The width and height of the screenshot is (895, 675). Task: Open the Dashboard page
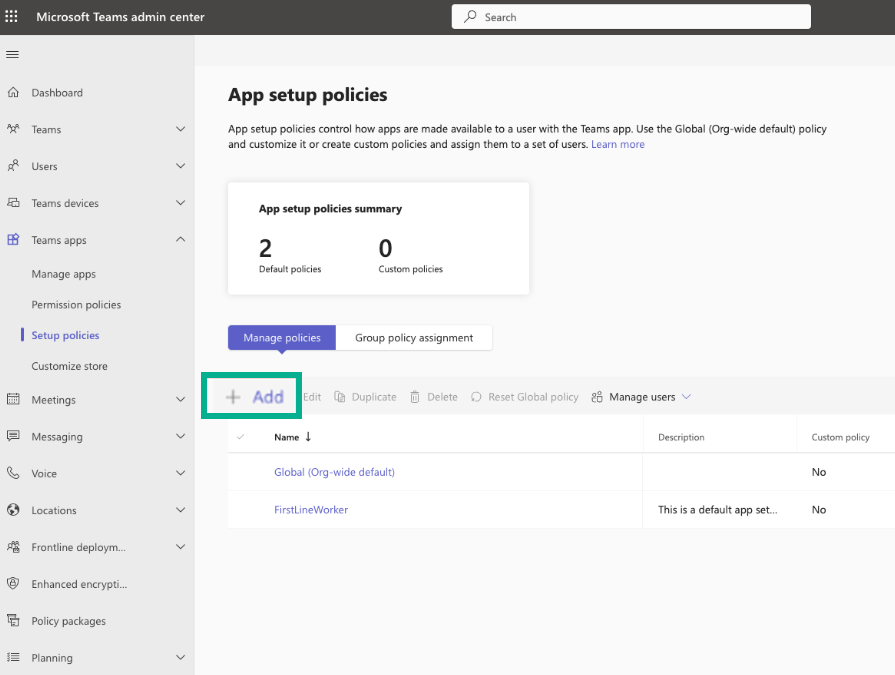click(57, 92)
